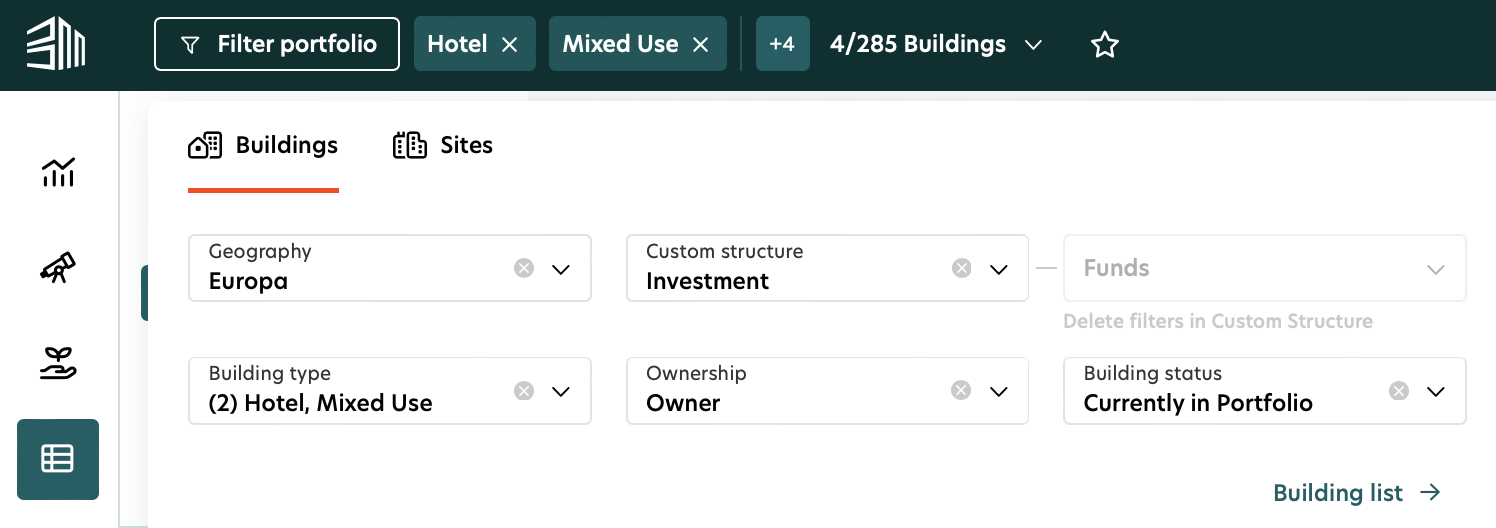Click the company logo icon
The width and height of the screenshot is (1496, 528).
click(x=56, y=45)
